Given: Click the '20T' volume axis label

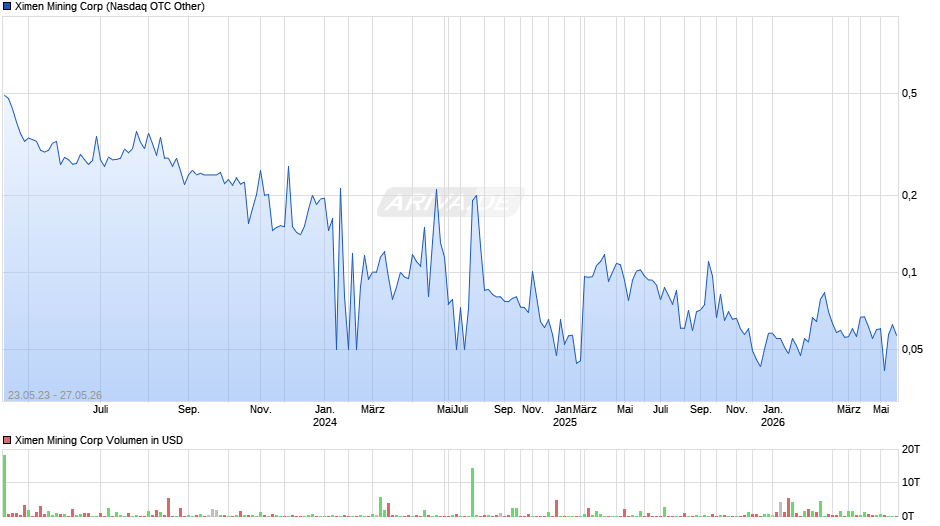Looking at the screenshot, I should [x=911, y=450].
